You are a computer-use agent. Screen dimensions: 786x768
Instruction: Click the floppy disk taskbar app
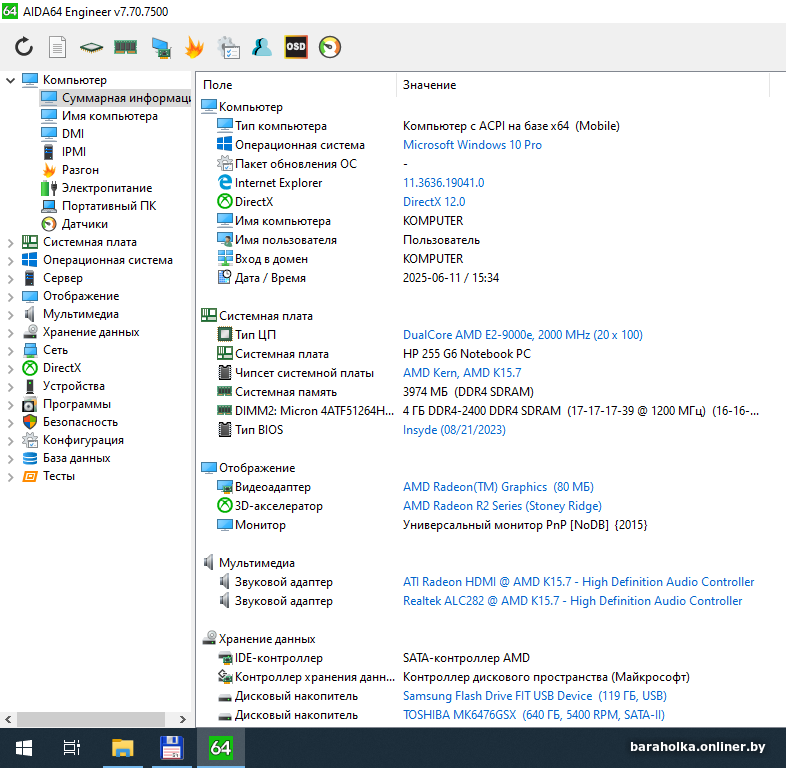171,748
